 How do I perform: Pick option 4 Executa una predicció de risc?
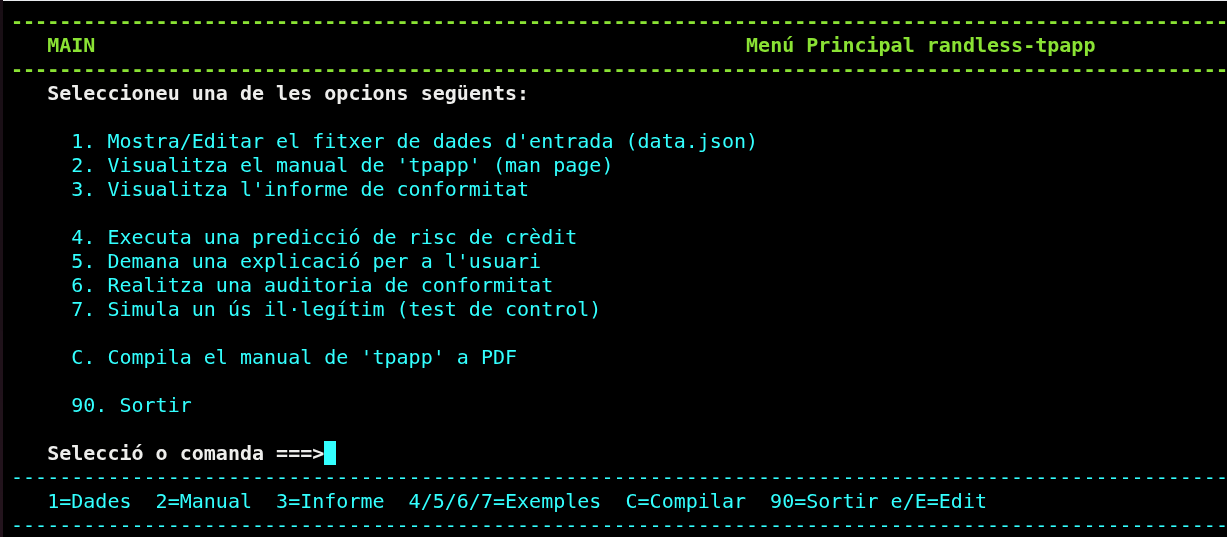point(323,237)
